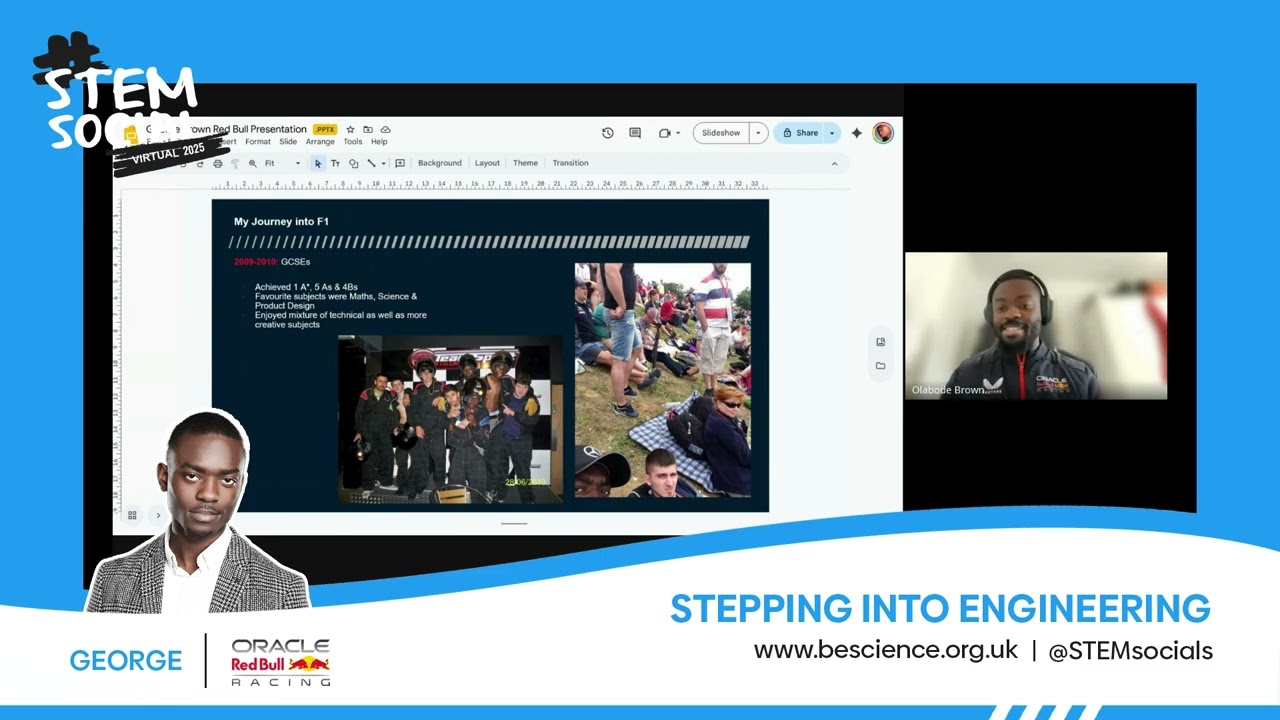This screenshot has width=1280, height=720.
Task: Click the Layout button
Action: (x=487, y=163)
